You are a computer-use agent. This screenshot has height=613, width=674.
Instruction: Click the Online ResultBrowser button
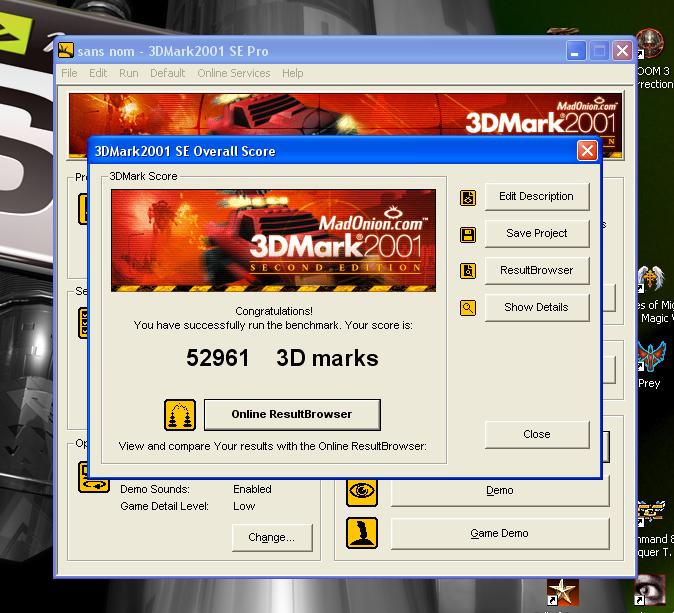coord(292,414)
